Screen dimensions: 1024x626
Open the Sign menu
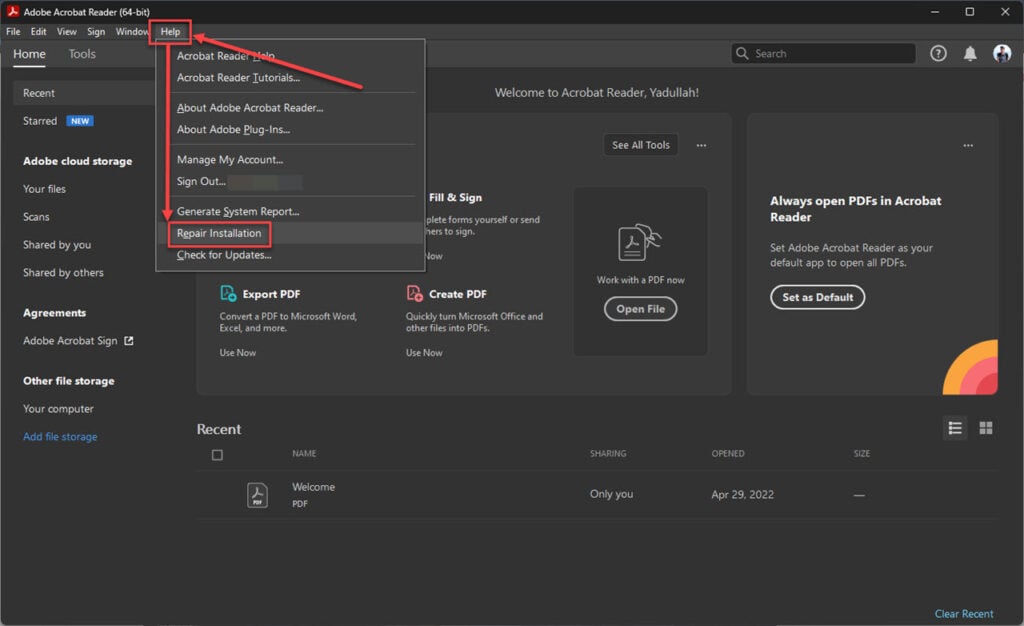[96, 31]
